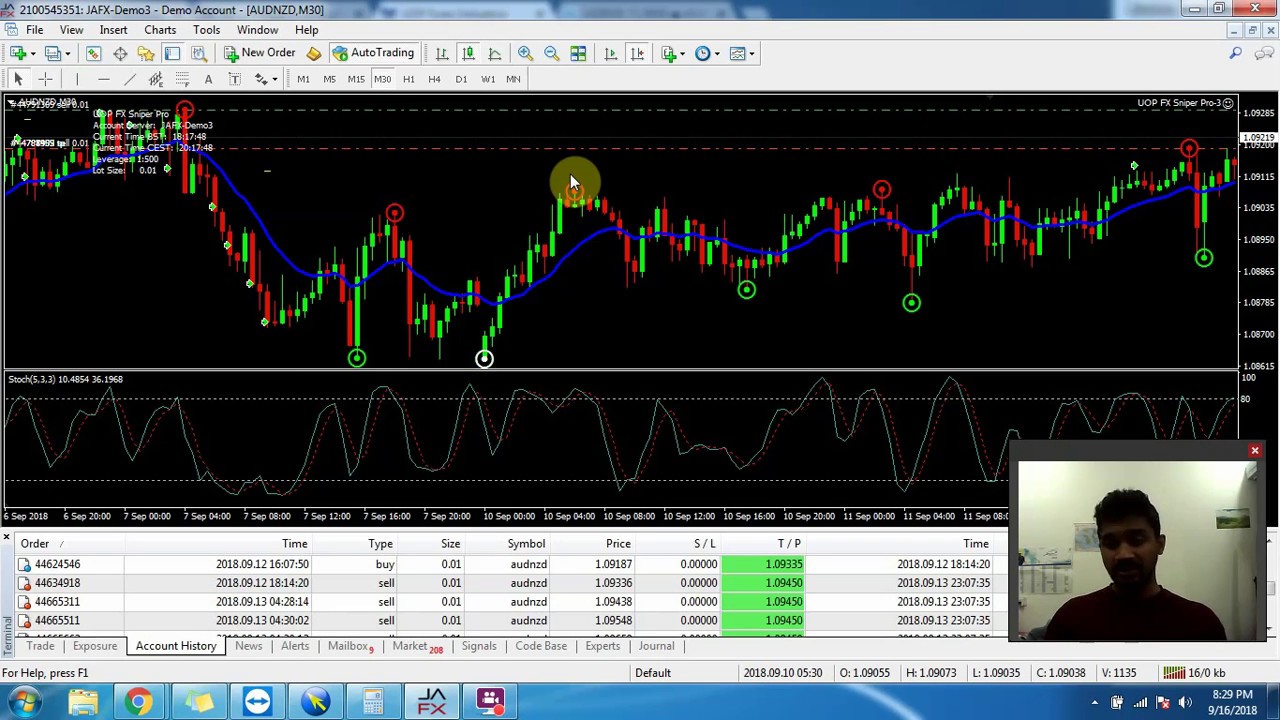The image size is (1280, 720).
Task: Open the Periods clock icon
Action: [703, 53]
